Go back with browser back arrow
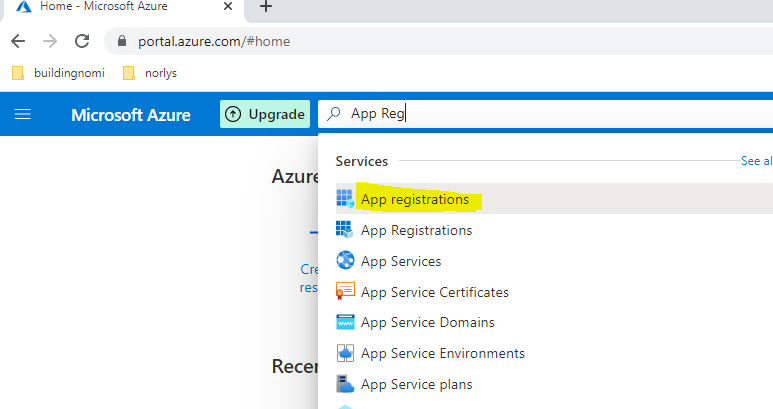The height and width of the screenshot is (409, 773). (x=18, y=41)
